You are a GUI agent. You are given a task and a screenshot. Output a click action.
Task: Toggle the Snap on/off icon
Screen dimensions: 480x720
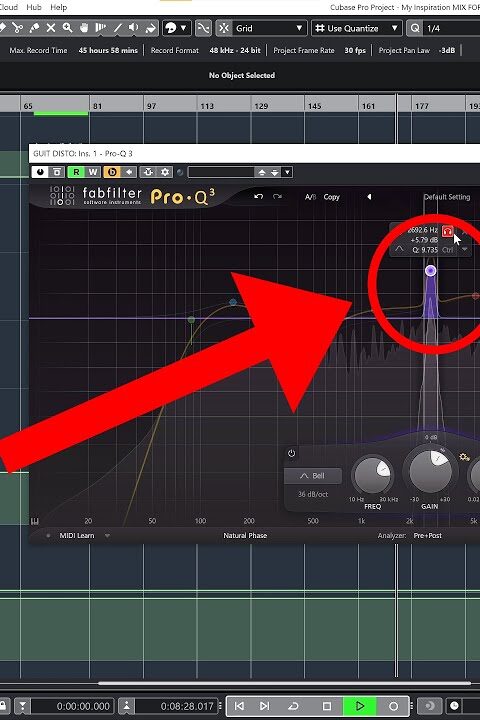click(224, 28)
